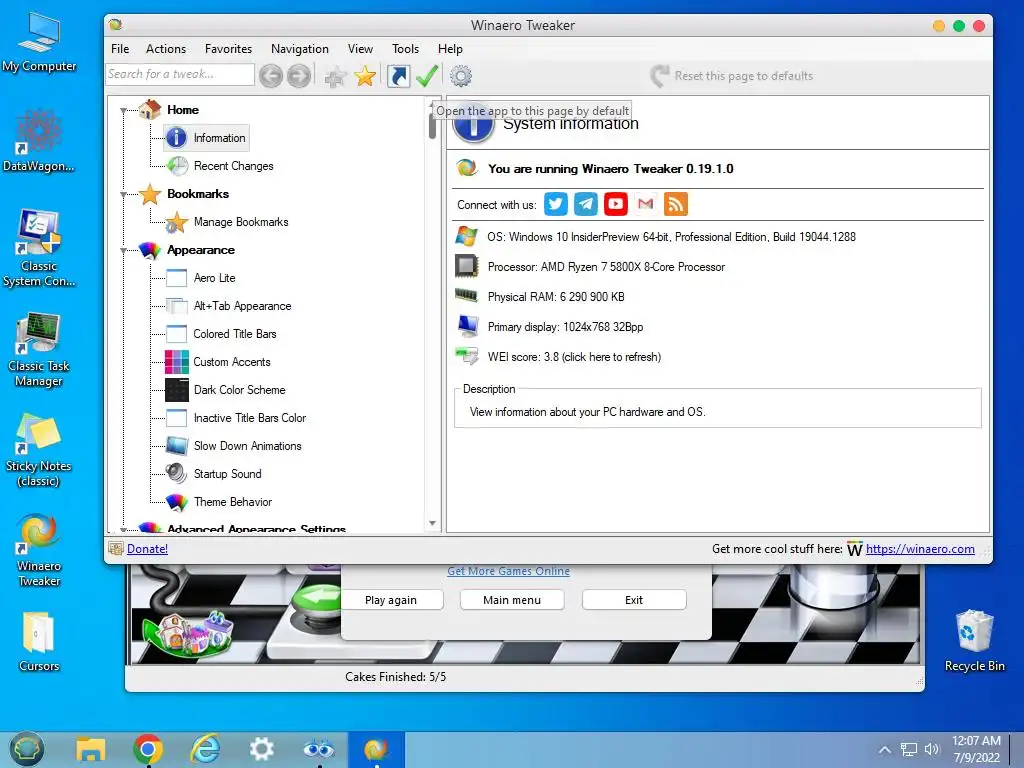
Task: Click the green checkmark toolbar icon
Action: pyautogui.click(x=427, y=76)
